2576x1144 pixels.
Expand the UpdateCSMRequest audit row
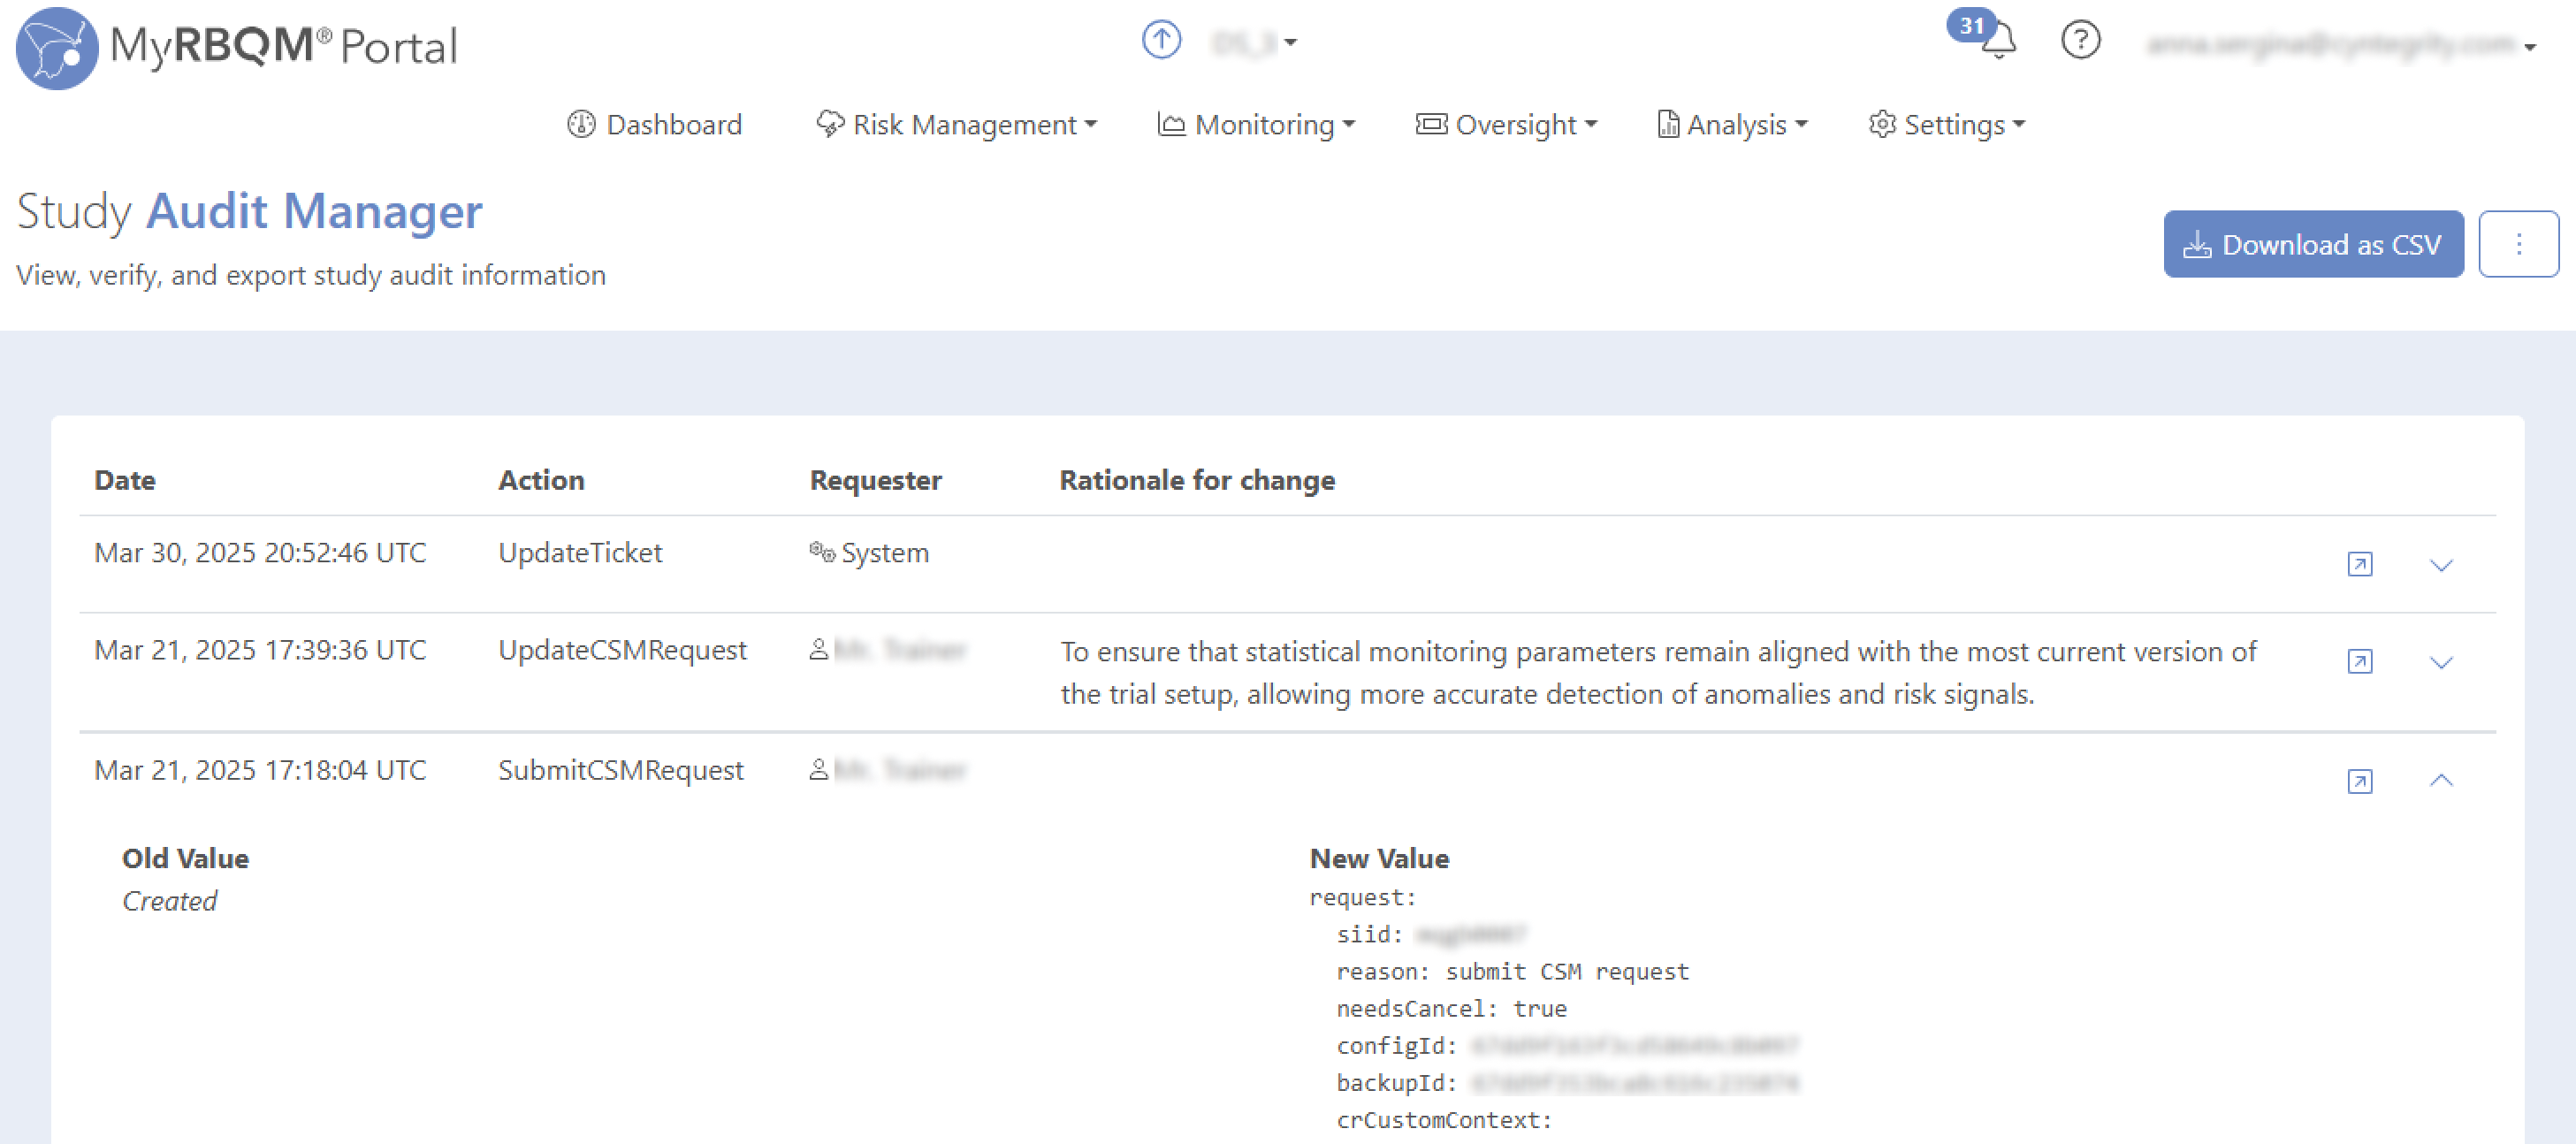[x=2440, y=662]
